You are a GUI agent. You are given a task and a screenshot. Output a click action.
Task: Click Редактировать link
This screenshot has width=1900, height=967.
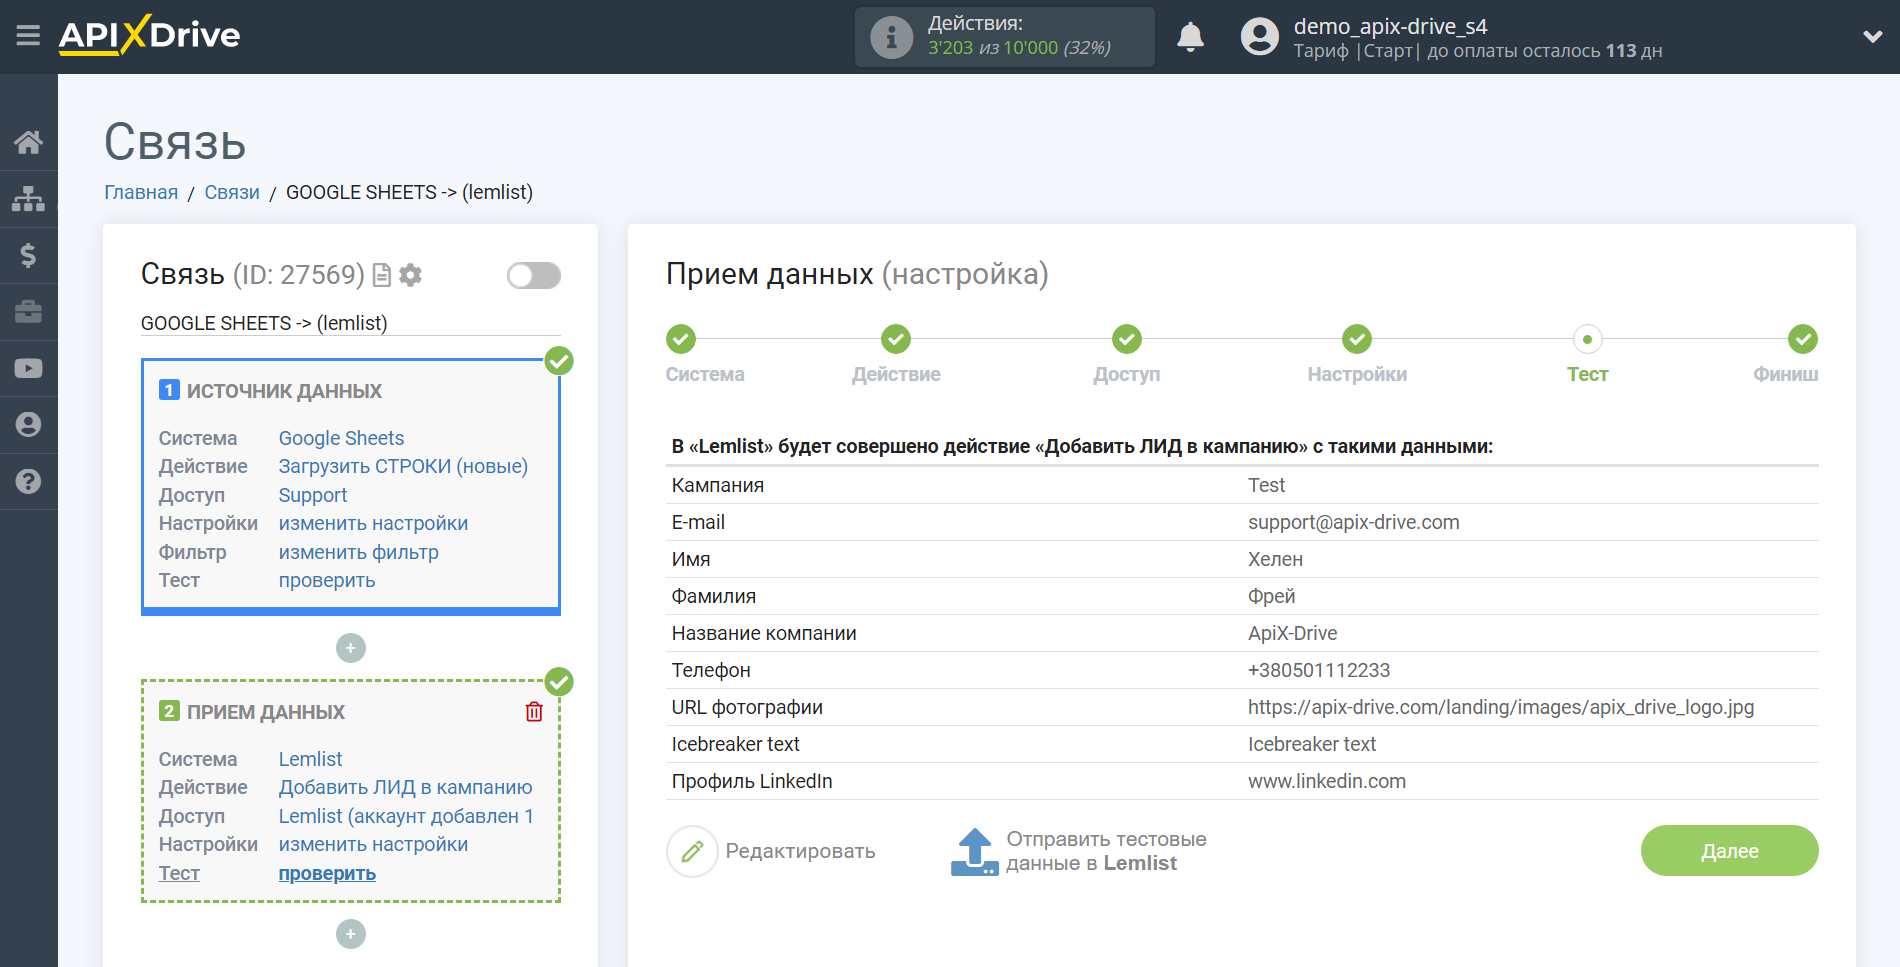point(800,851)
